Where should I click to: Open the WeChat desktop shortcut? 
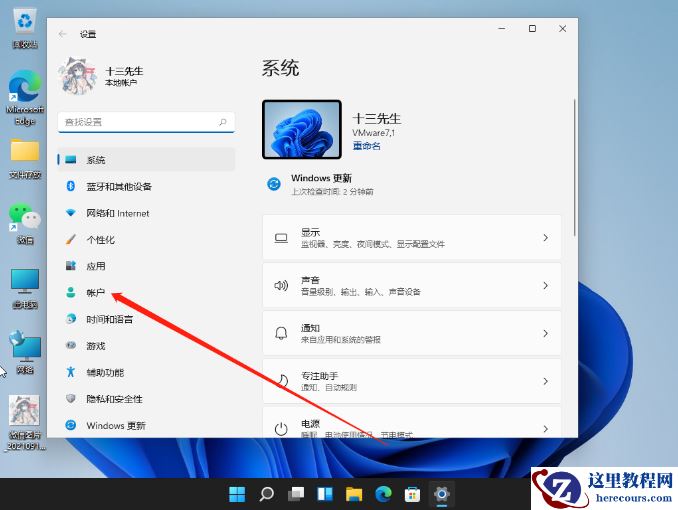(x=25, y=223)
